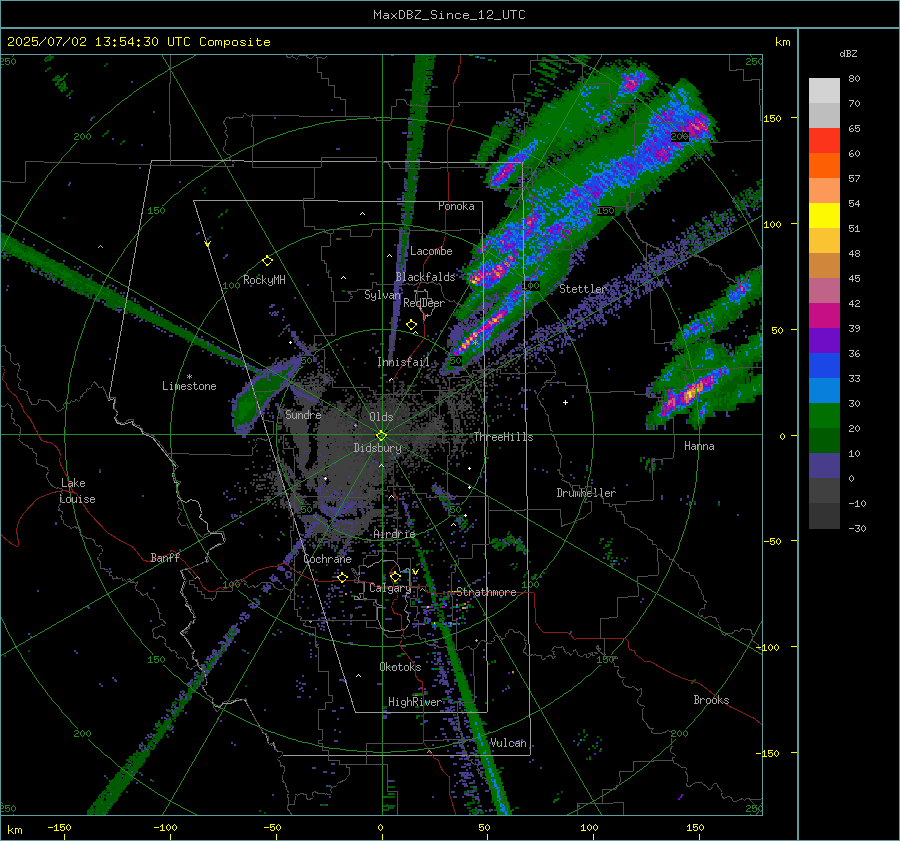Screen dimensions: 900x841
Task: Click the Strathmore city label
Action: (x=486, y=592)
